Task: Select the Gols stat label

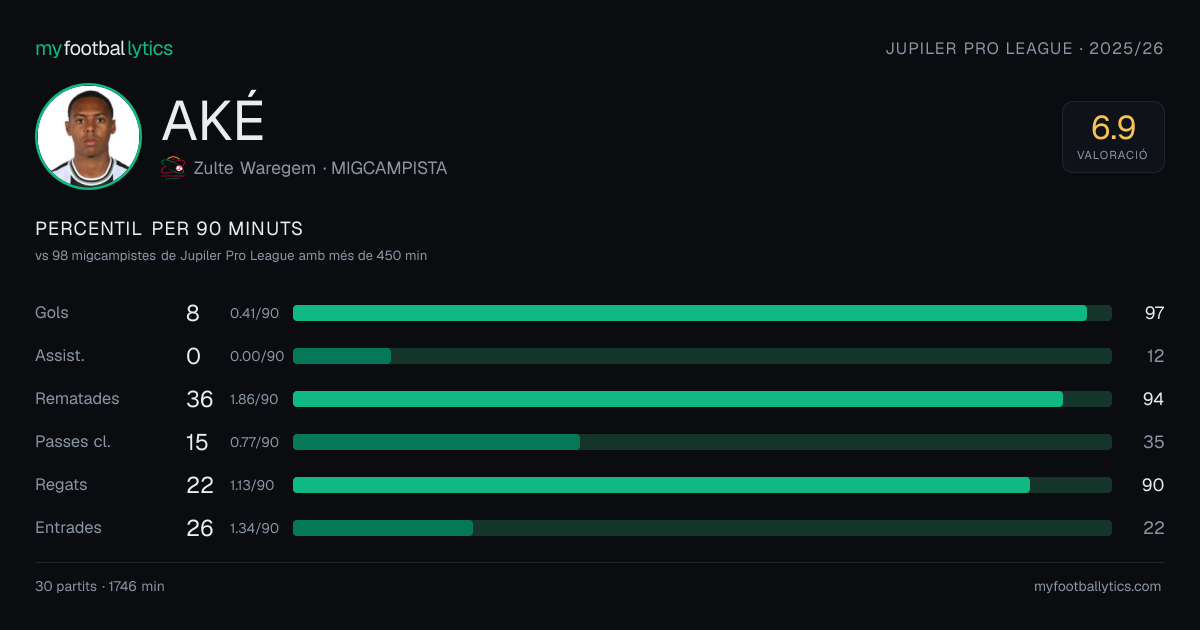Action: click(x=52, y=313)
